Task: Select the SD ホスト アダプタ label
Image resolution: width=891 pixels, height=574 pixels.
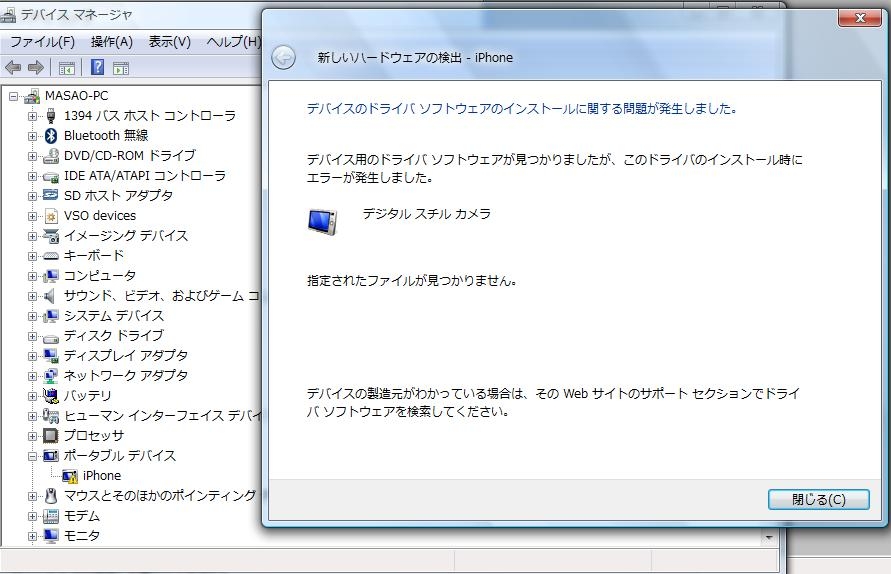Action: 118,196
